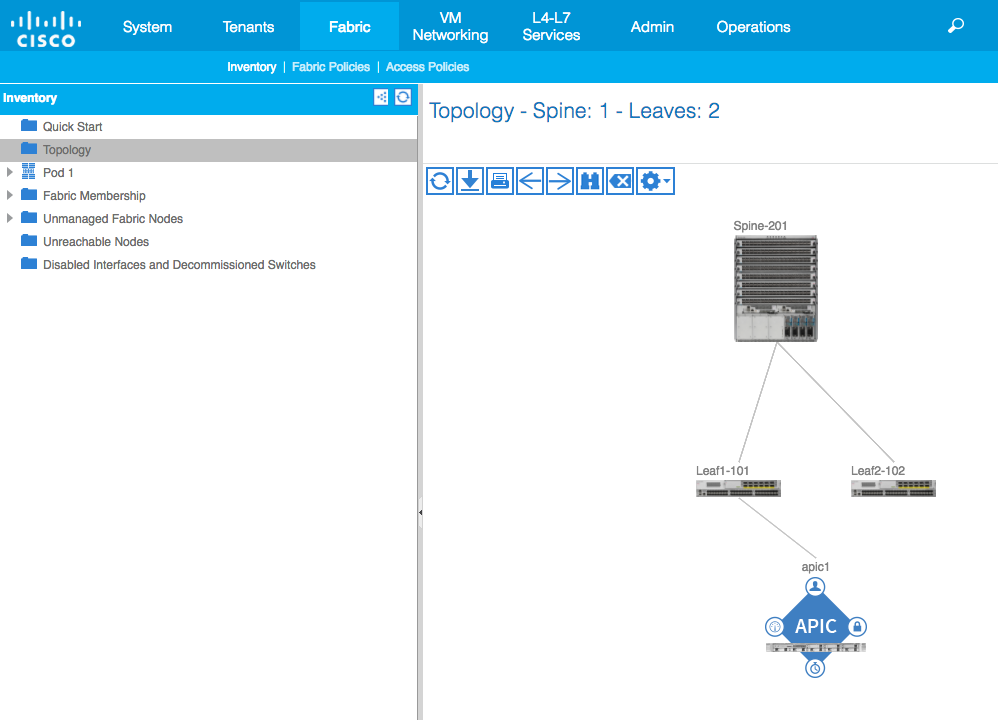The image size is (998, 720).
Task: Click the binoculars find icon
Action: (x=590, y=181)
